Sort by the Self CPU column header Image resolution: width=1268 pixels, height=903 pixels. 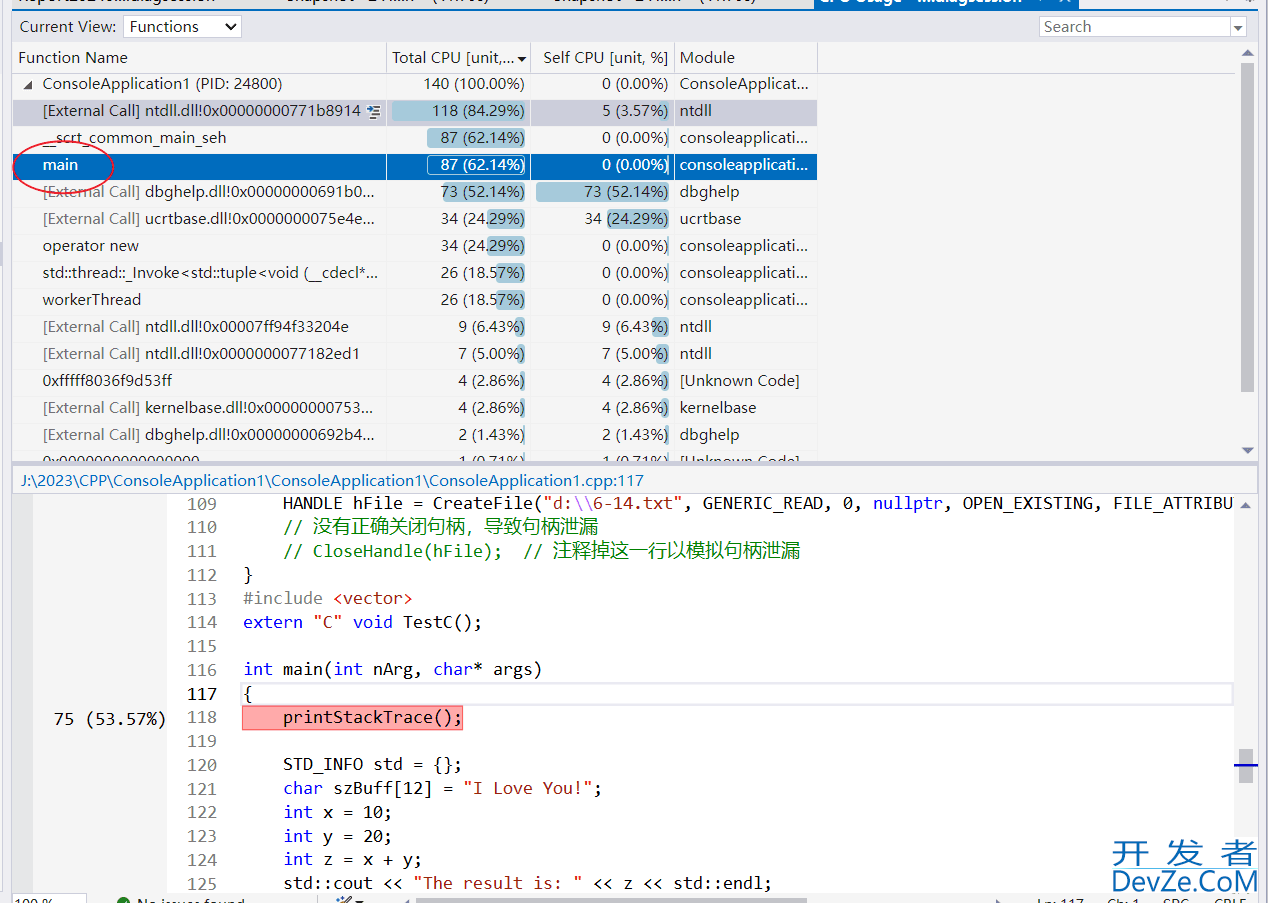tap(603, 58)
